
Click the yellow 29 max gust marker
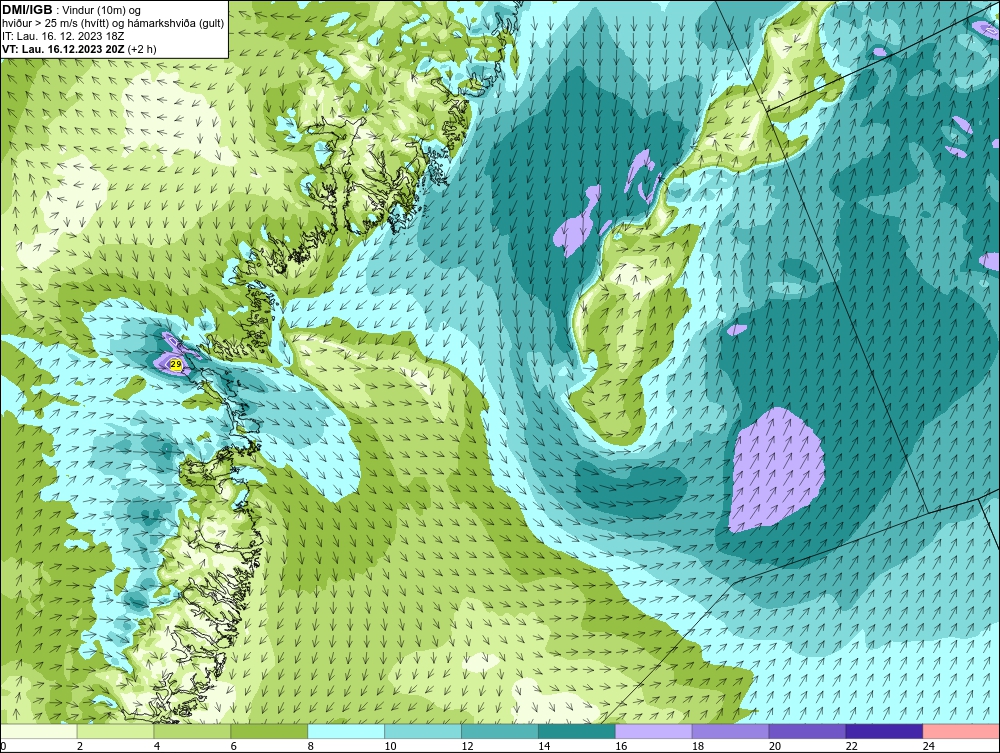coord(177,365)
